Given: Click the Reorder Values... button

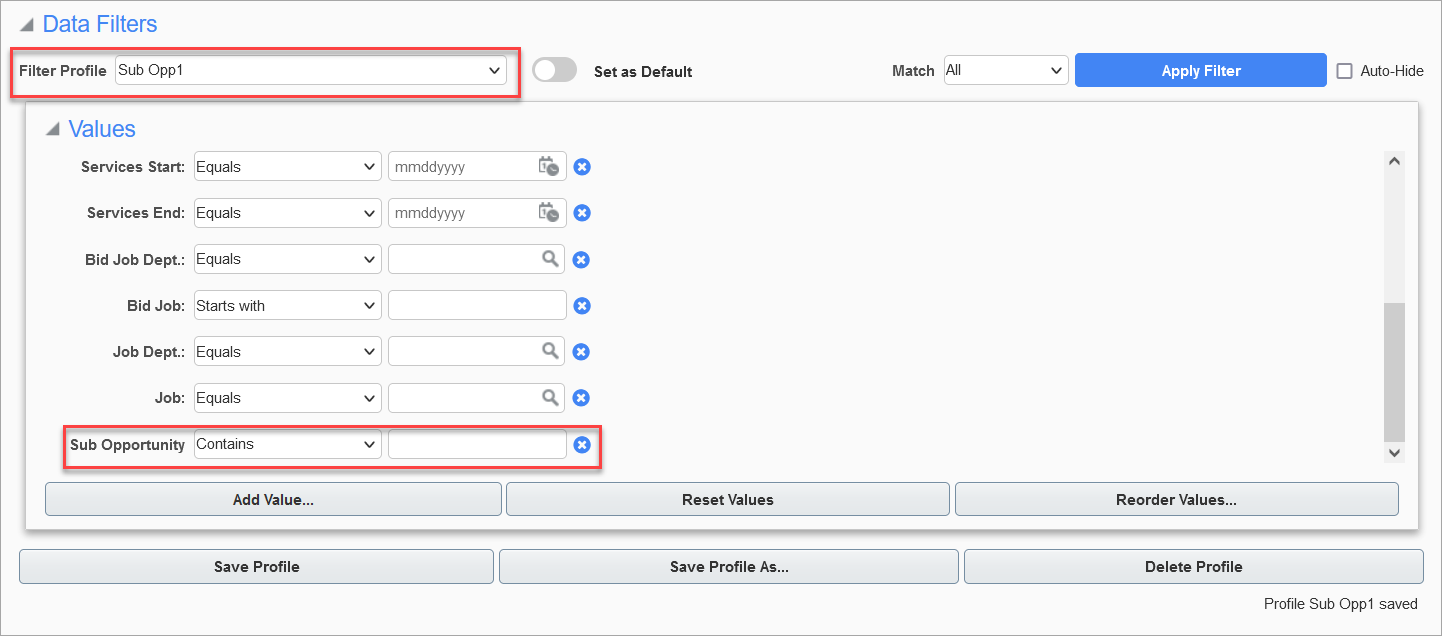Looking at the screenshot, I should point(1176,499).
